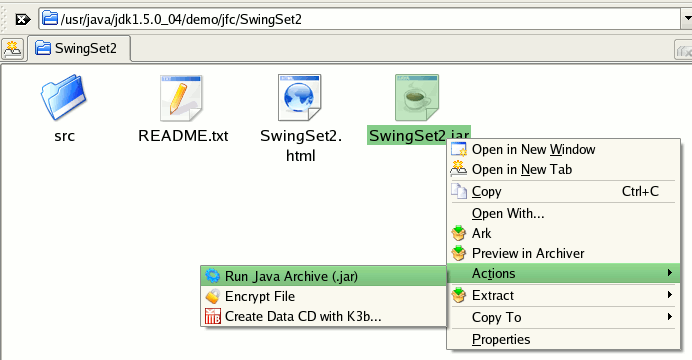Select the SwingSet2.jar coffee cup icon
The width and height of the screenshot is (692, 360).
[x=417, y=98]
